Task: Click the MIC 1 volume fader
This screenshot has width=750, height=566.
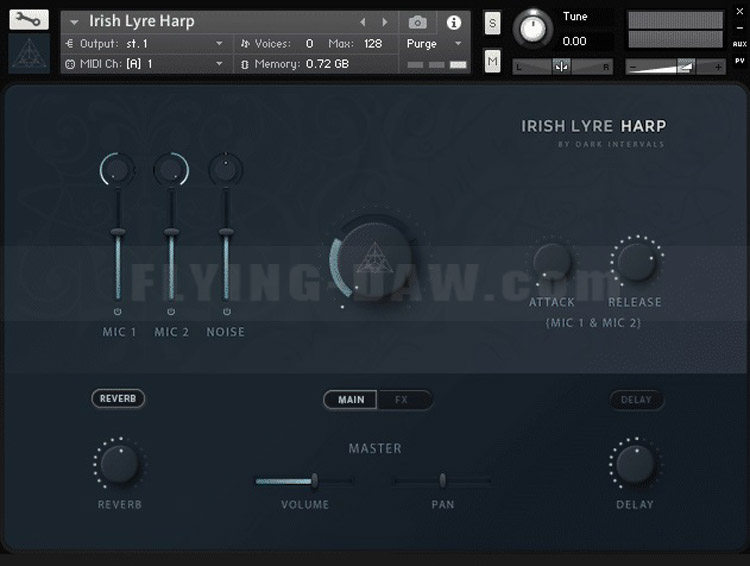Action: coord(118,232)
